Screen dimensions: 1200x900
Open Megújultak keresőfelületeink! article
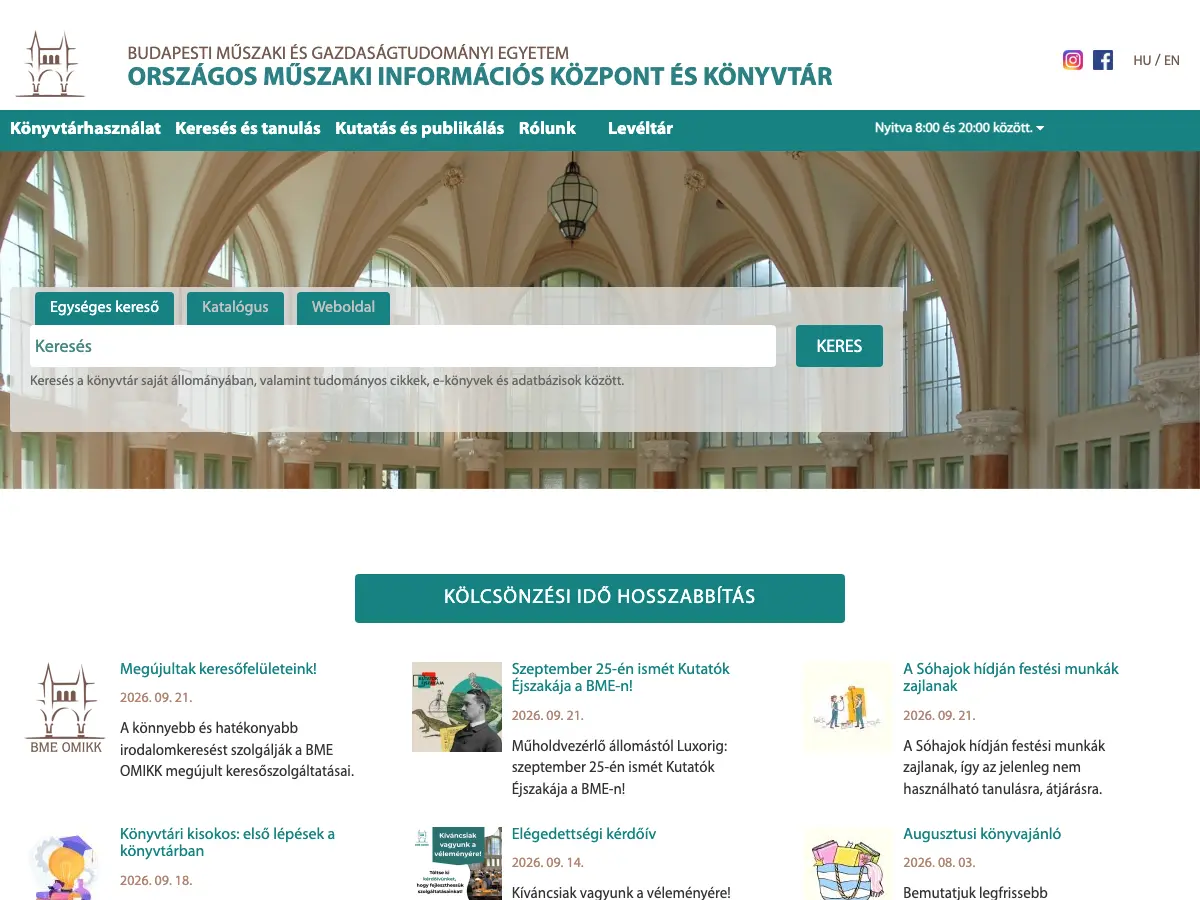[x=218, y=669]
